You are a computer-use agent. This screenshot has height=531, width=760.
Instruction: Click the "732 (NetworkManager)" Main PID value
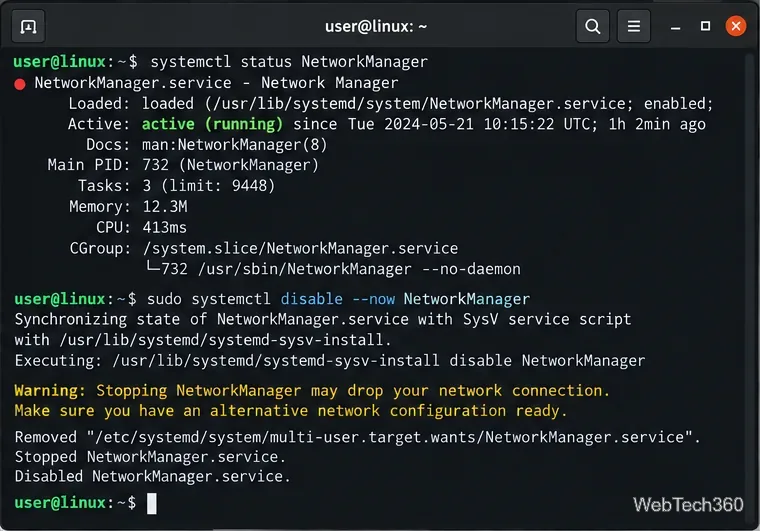(x=231, y=165)
